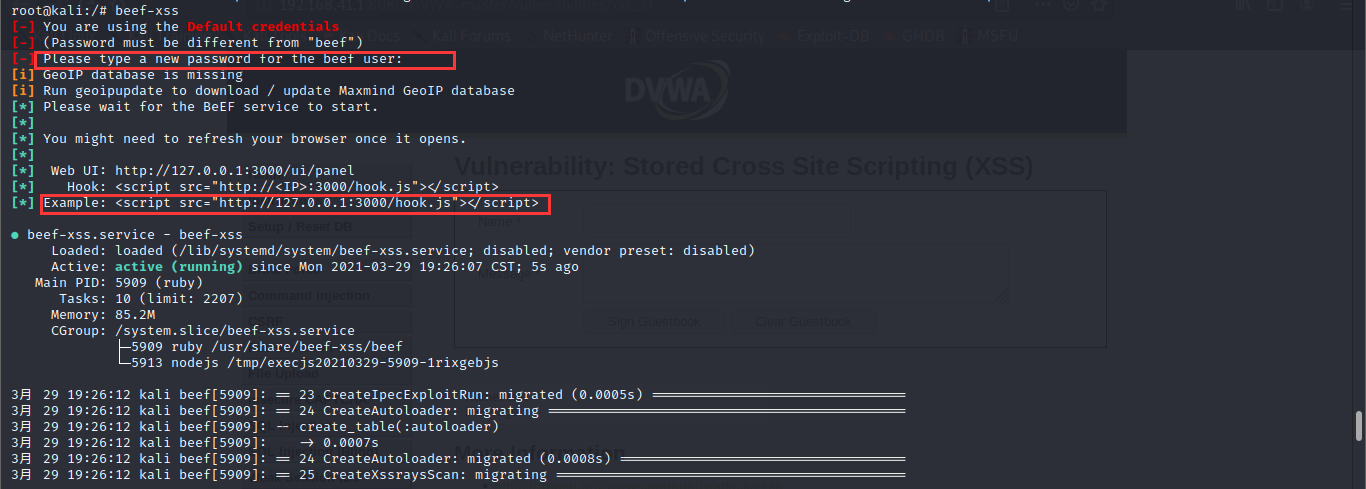The width and height of the screenshot is (1366, 489).
Task: Click the "5913 nodejs /tmp/execjs" process line
Action: (307, 363)
